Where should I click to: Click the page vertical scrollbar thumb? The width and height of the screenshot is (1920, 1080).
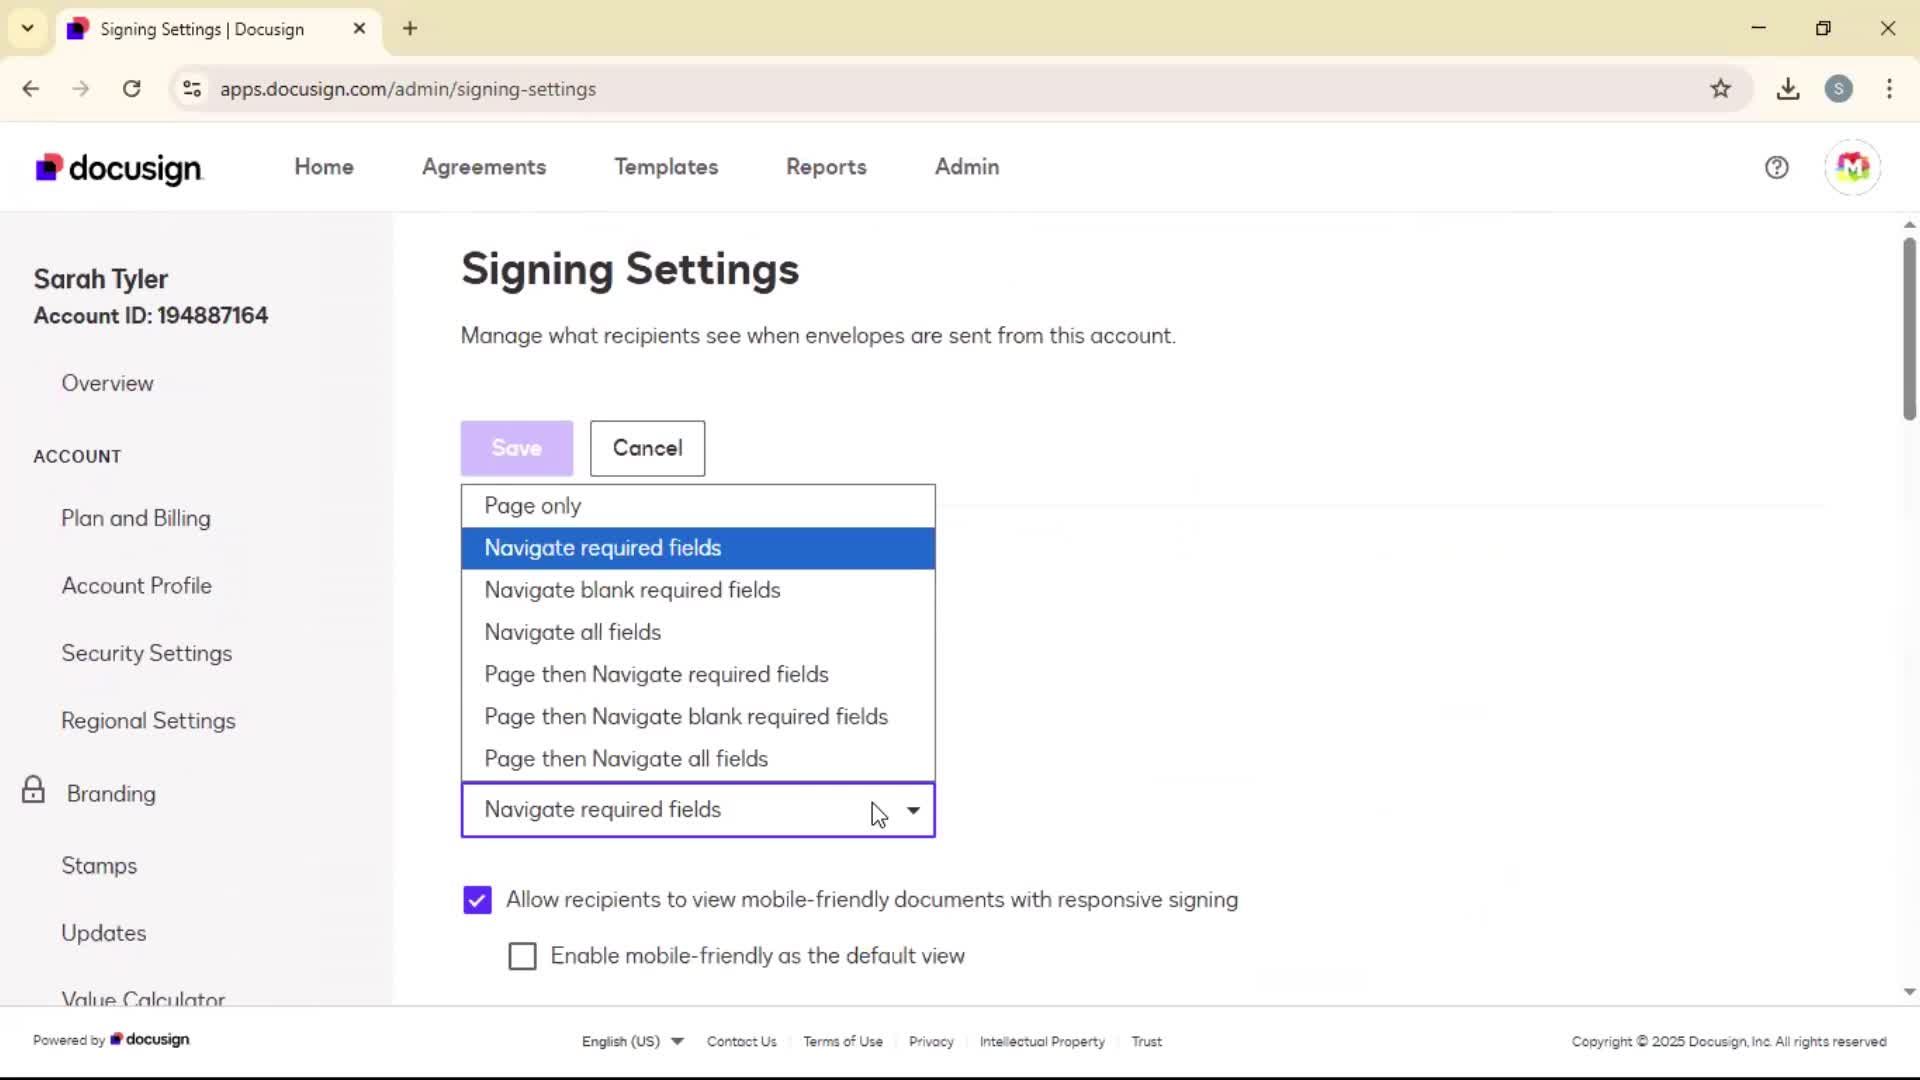coord(1909,328)
